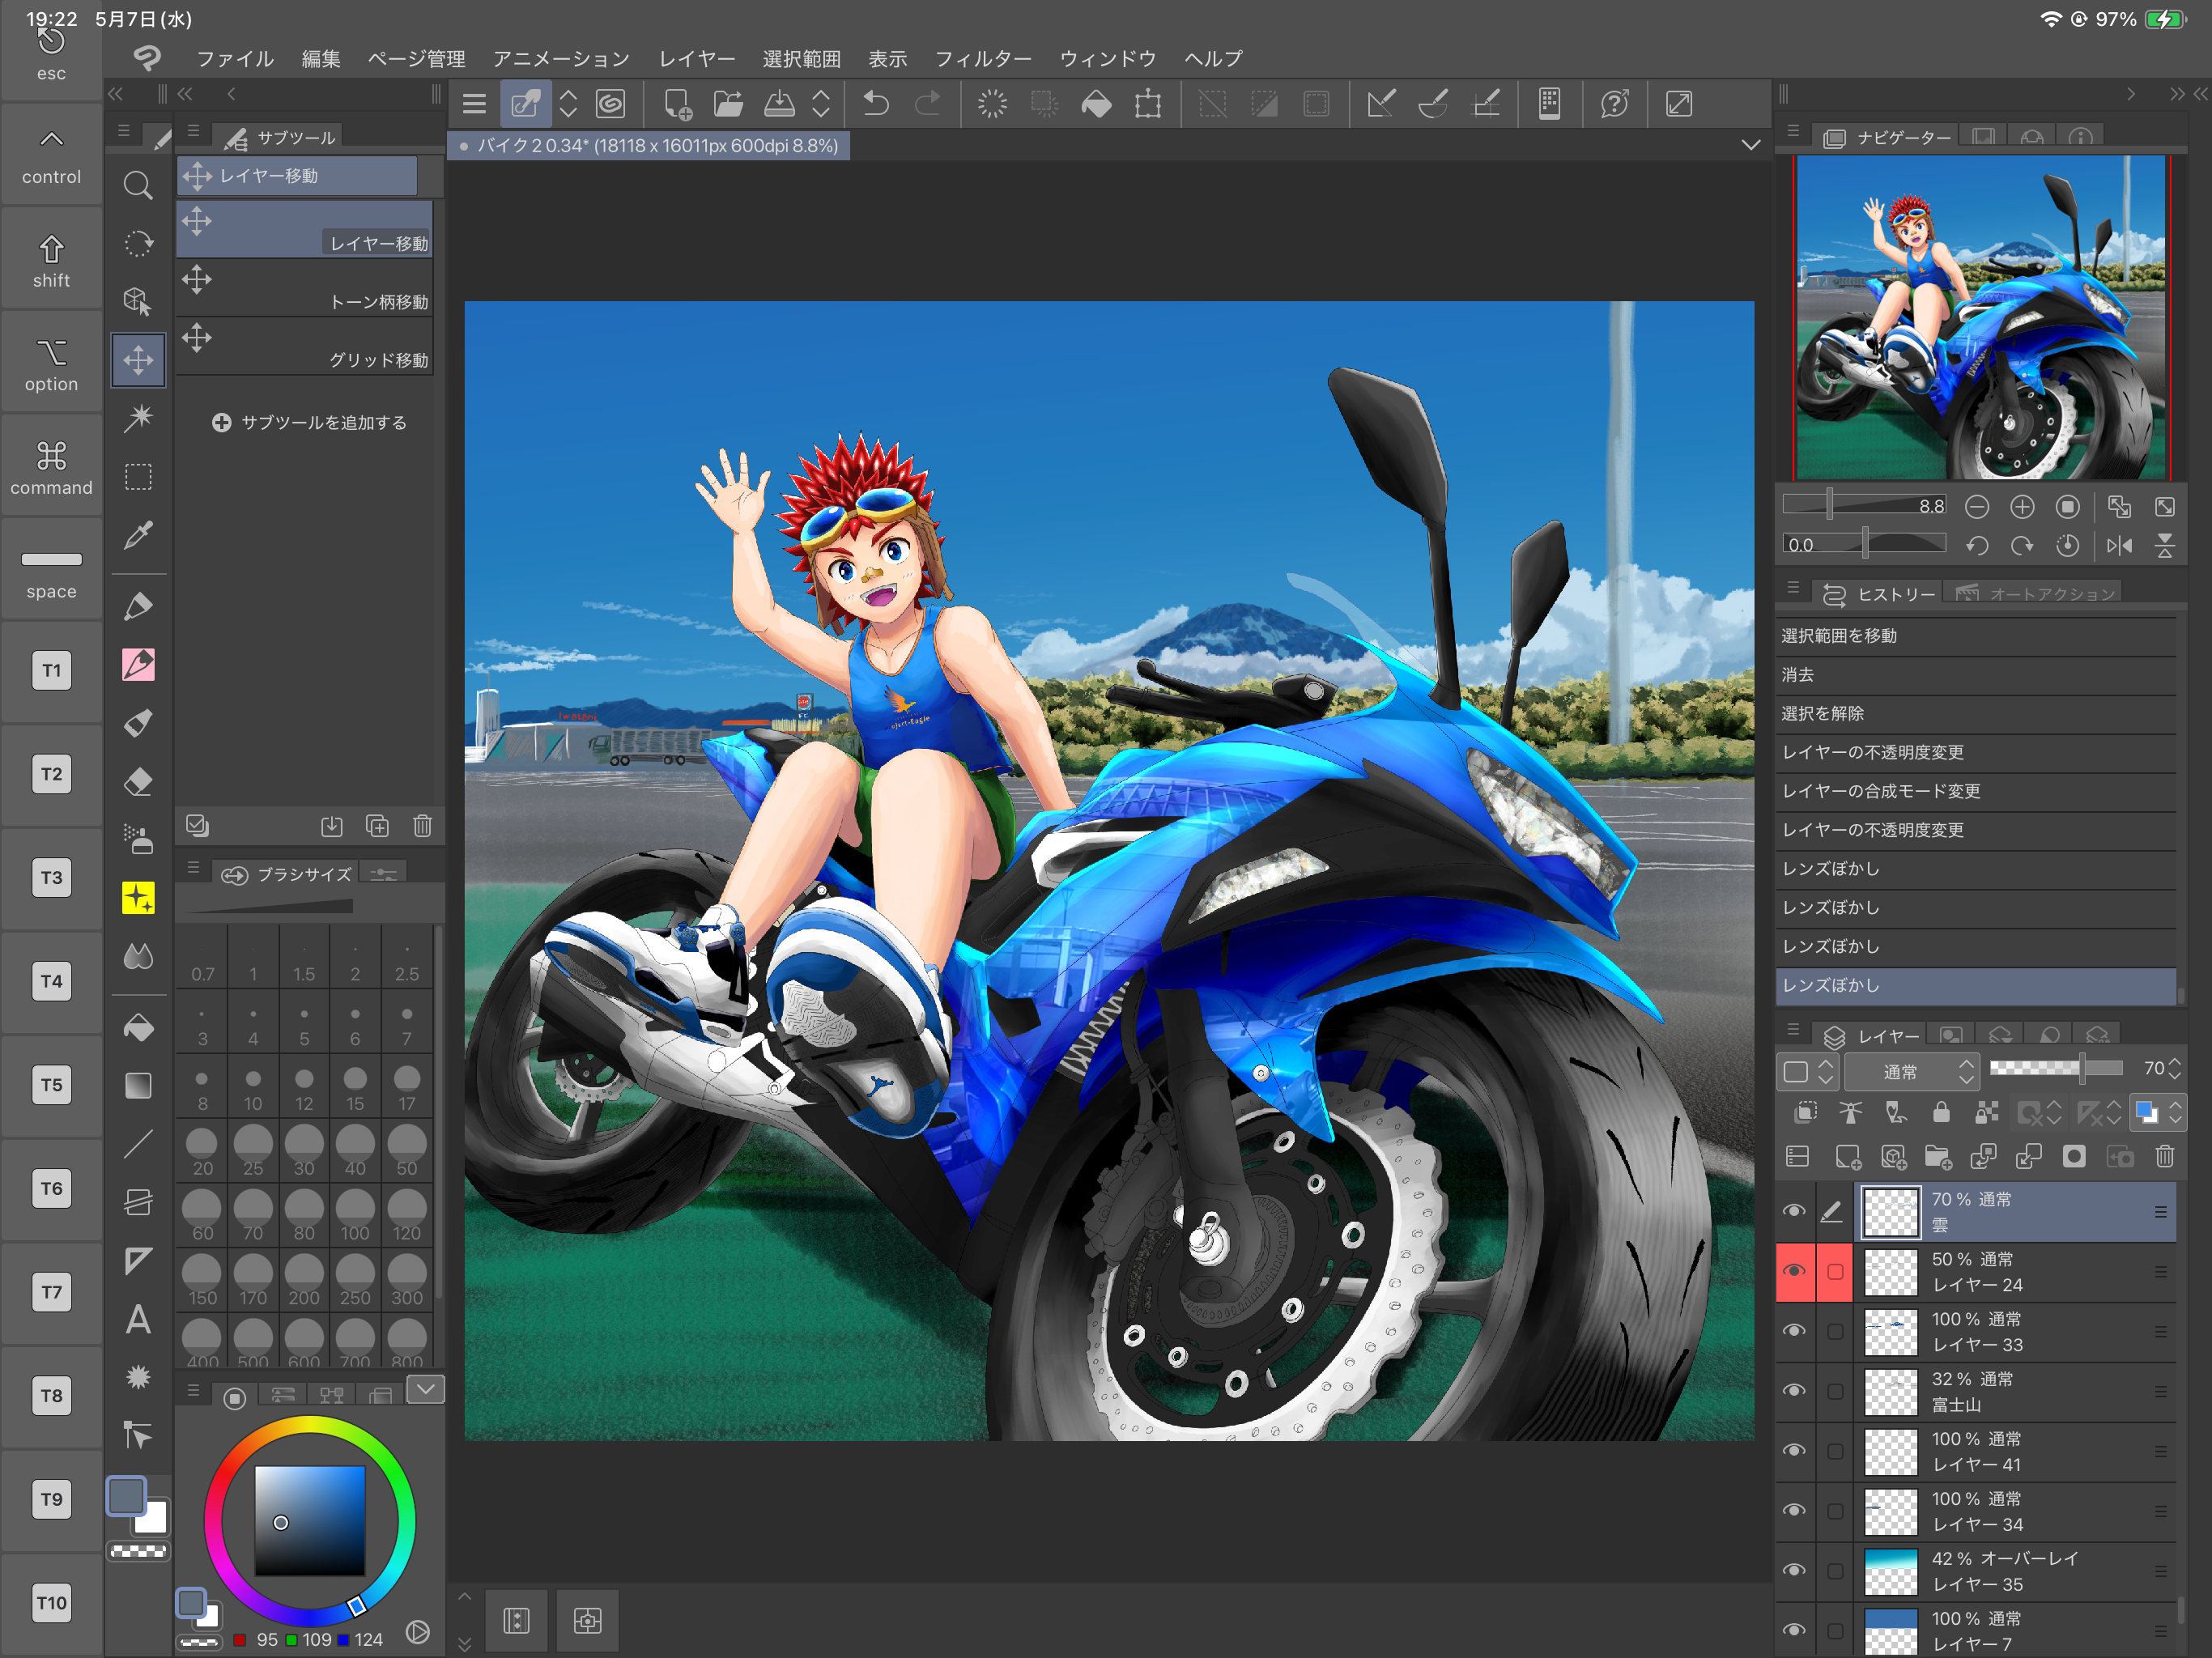
Task: Select the Eyedropper tool
Action: click(138, 535)
